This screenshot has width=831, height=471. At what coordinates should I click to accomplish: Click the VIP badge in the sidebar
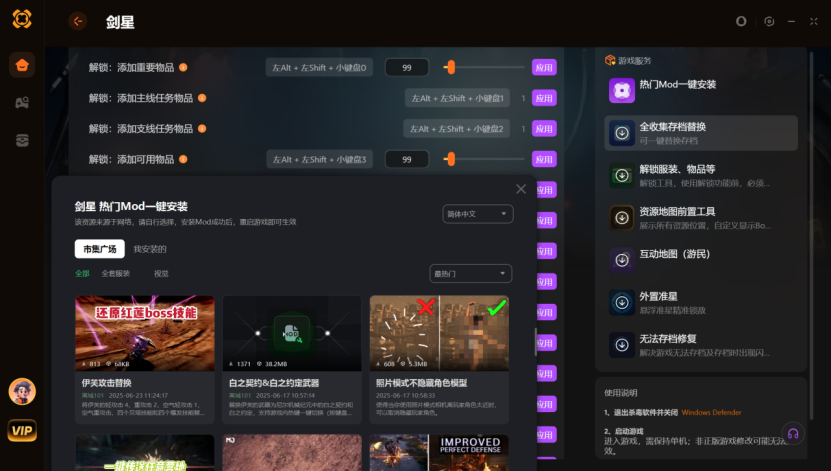point(22,430)
